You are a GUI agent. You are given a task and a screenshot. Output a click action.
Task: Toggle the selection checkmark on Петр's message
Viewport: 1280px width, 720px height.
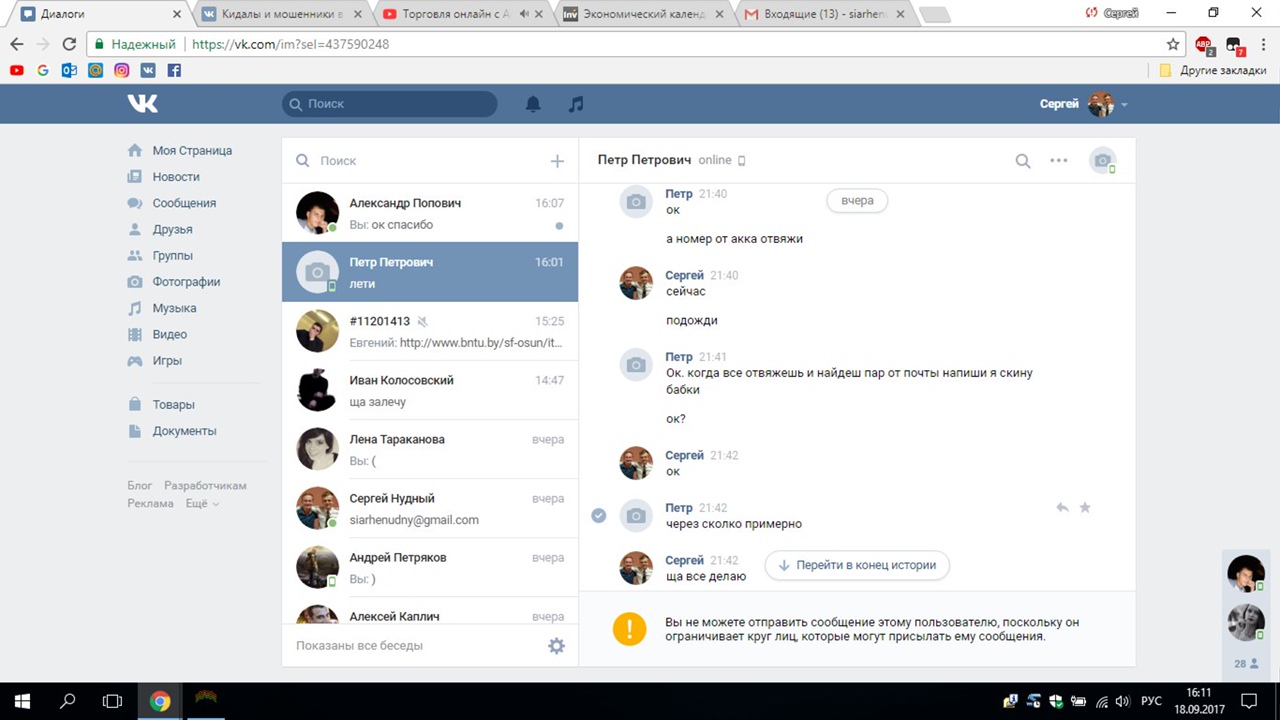(x=598, y=515)
